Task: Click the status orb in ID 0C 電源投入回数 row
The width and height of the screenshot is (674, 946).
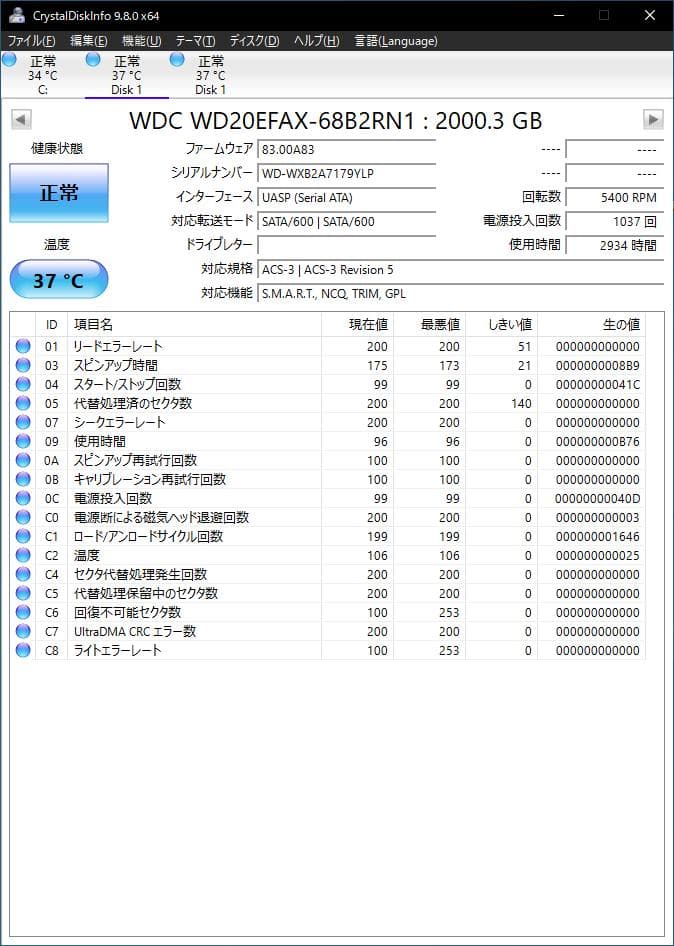Action: click(x=23, y=498)
